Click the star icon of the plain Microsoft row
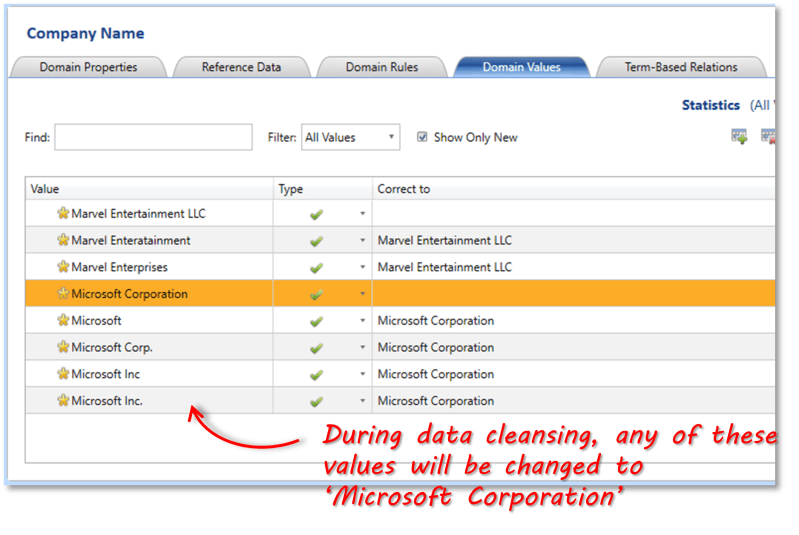 [x=63, y=320]
